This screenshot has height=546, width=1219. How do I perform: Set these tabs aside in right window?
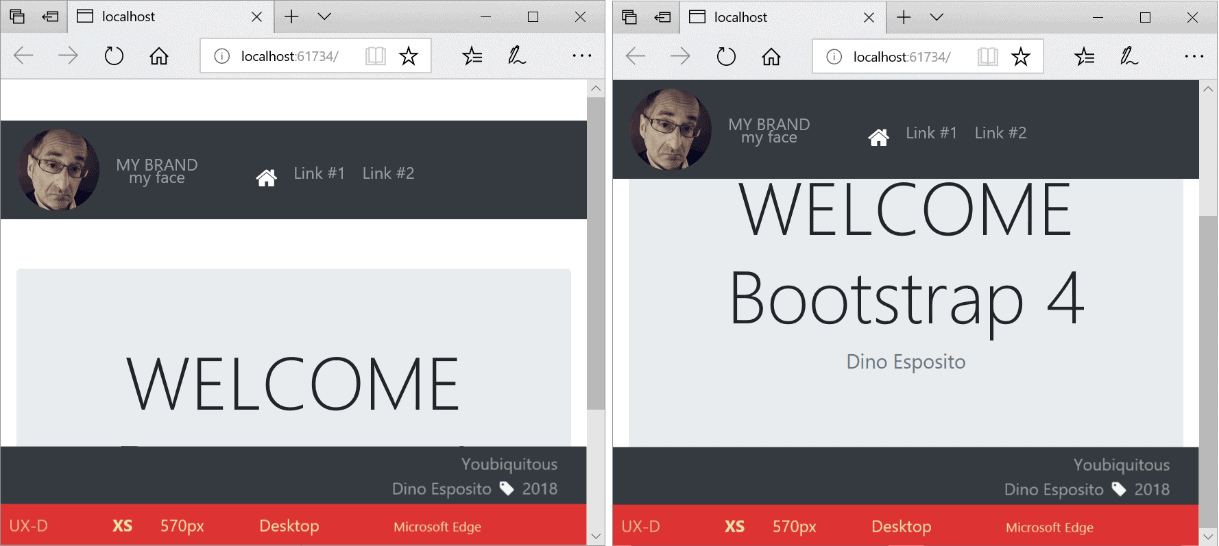coord(662,17)
